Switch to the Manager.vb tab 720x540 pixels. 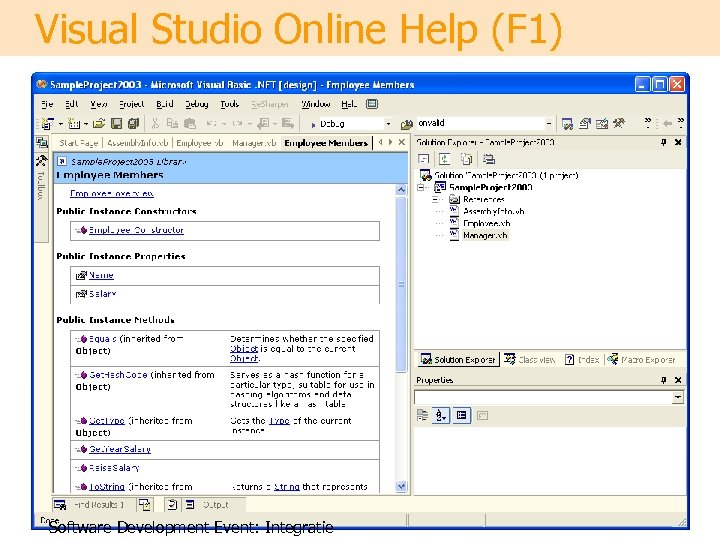(x=254, y=143)
